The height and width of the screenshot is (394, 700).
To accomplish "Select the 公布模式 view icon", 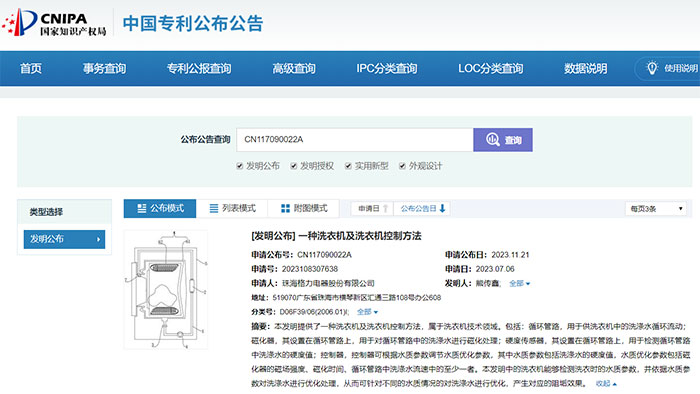I will point(142,208).
